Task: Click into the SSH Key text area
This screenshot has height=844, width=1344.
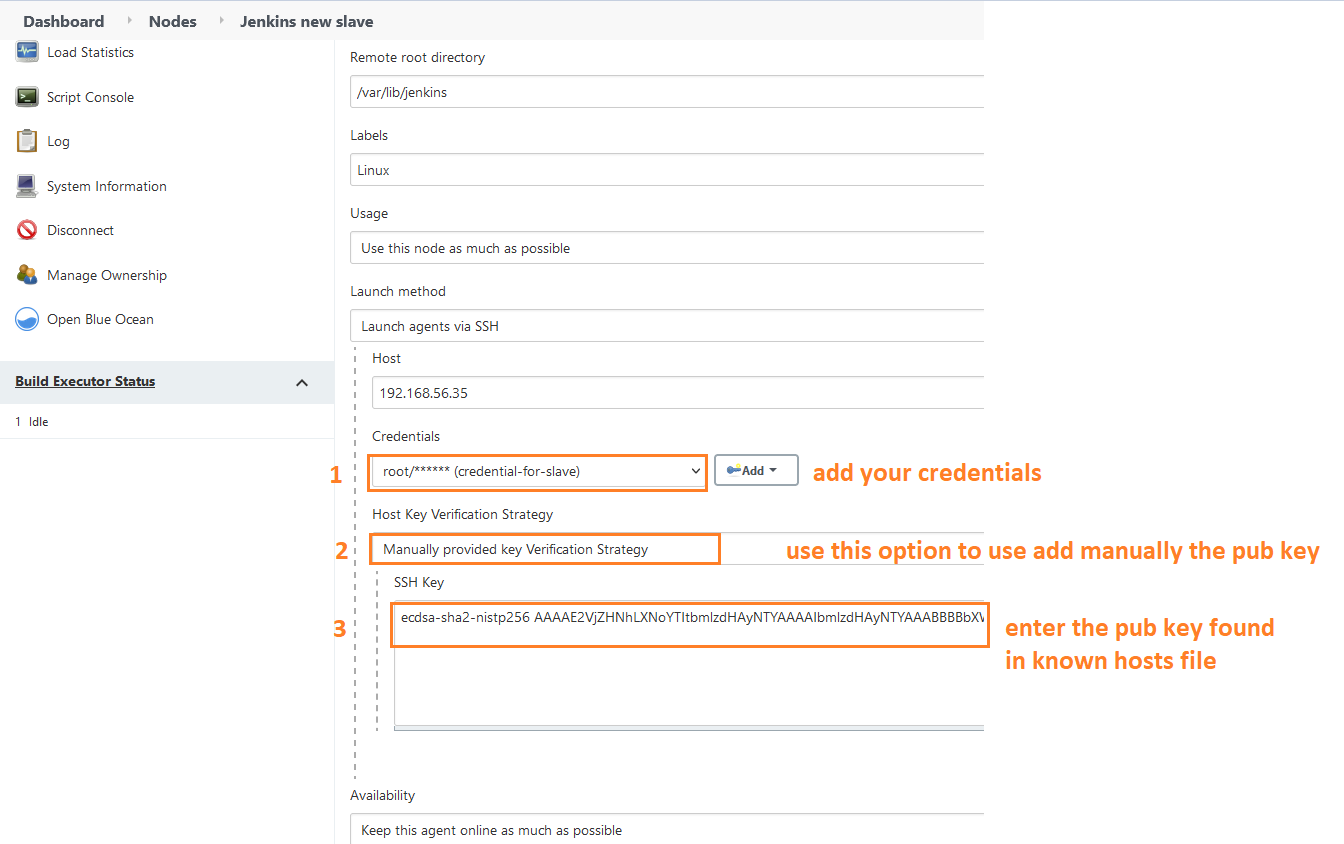Action: click(x=689, y=663)
